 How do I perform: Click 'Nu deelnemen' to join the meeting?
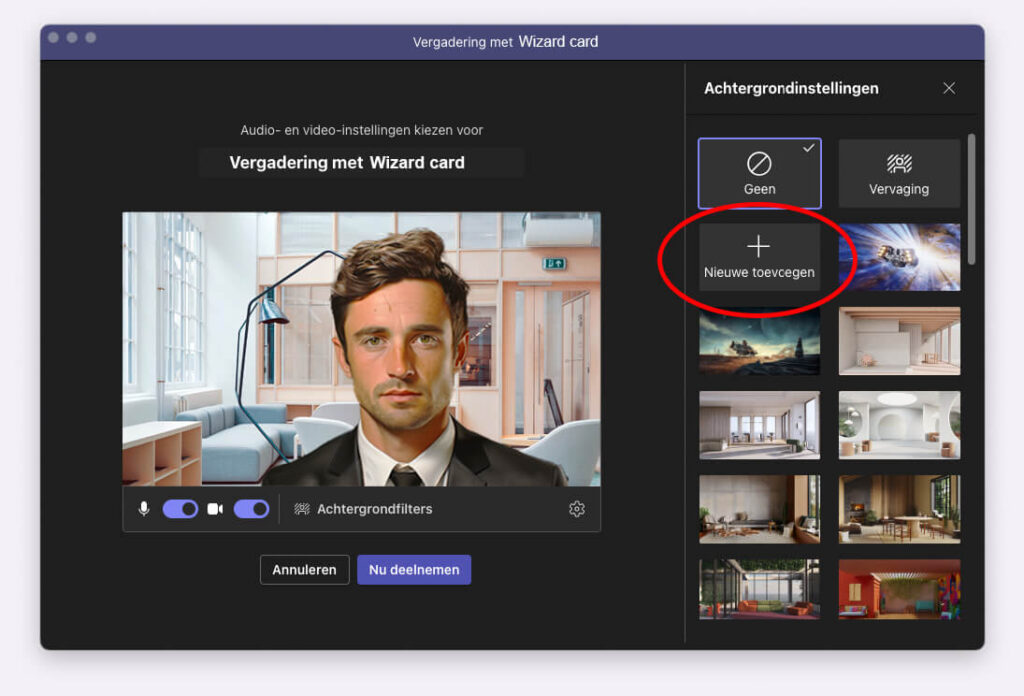pos(414,569)
